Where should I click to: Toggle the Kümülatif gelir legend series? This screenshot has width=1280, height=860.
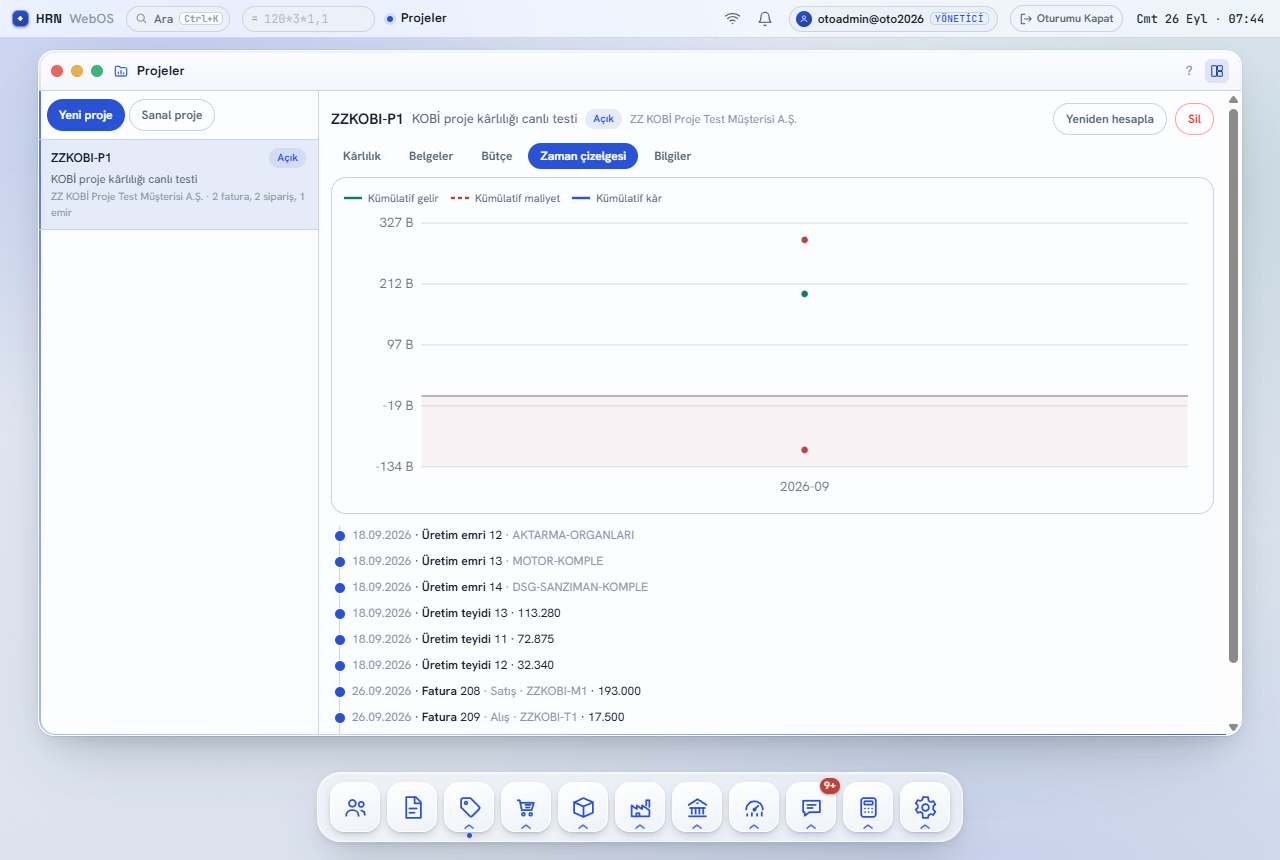(392, 198)
